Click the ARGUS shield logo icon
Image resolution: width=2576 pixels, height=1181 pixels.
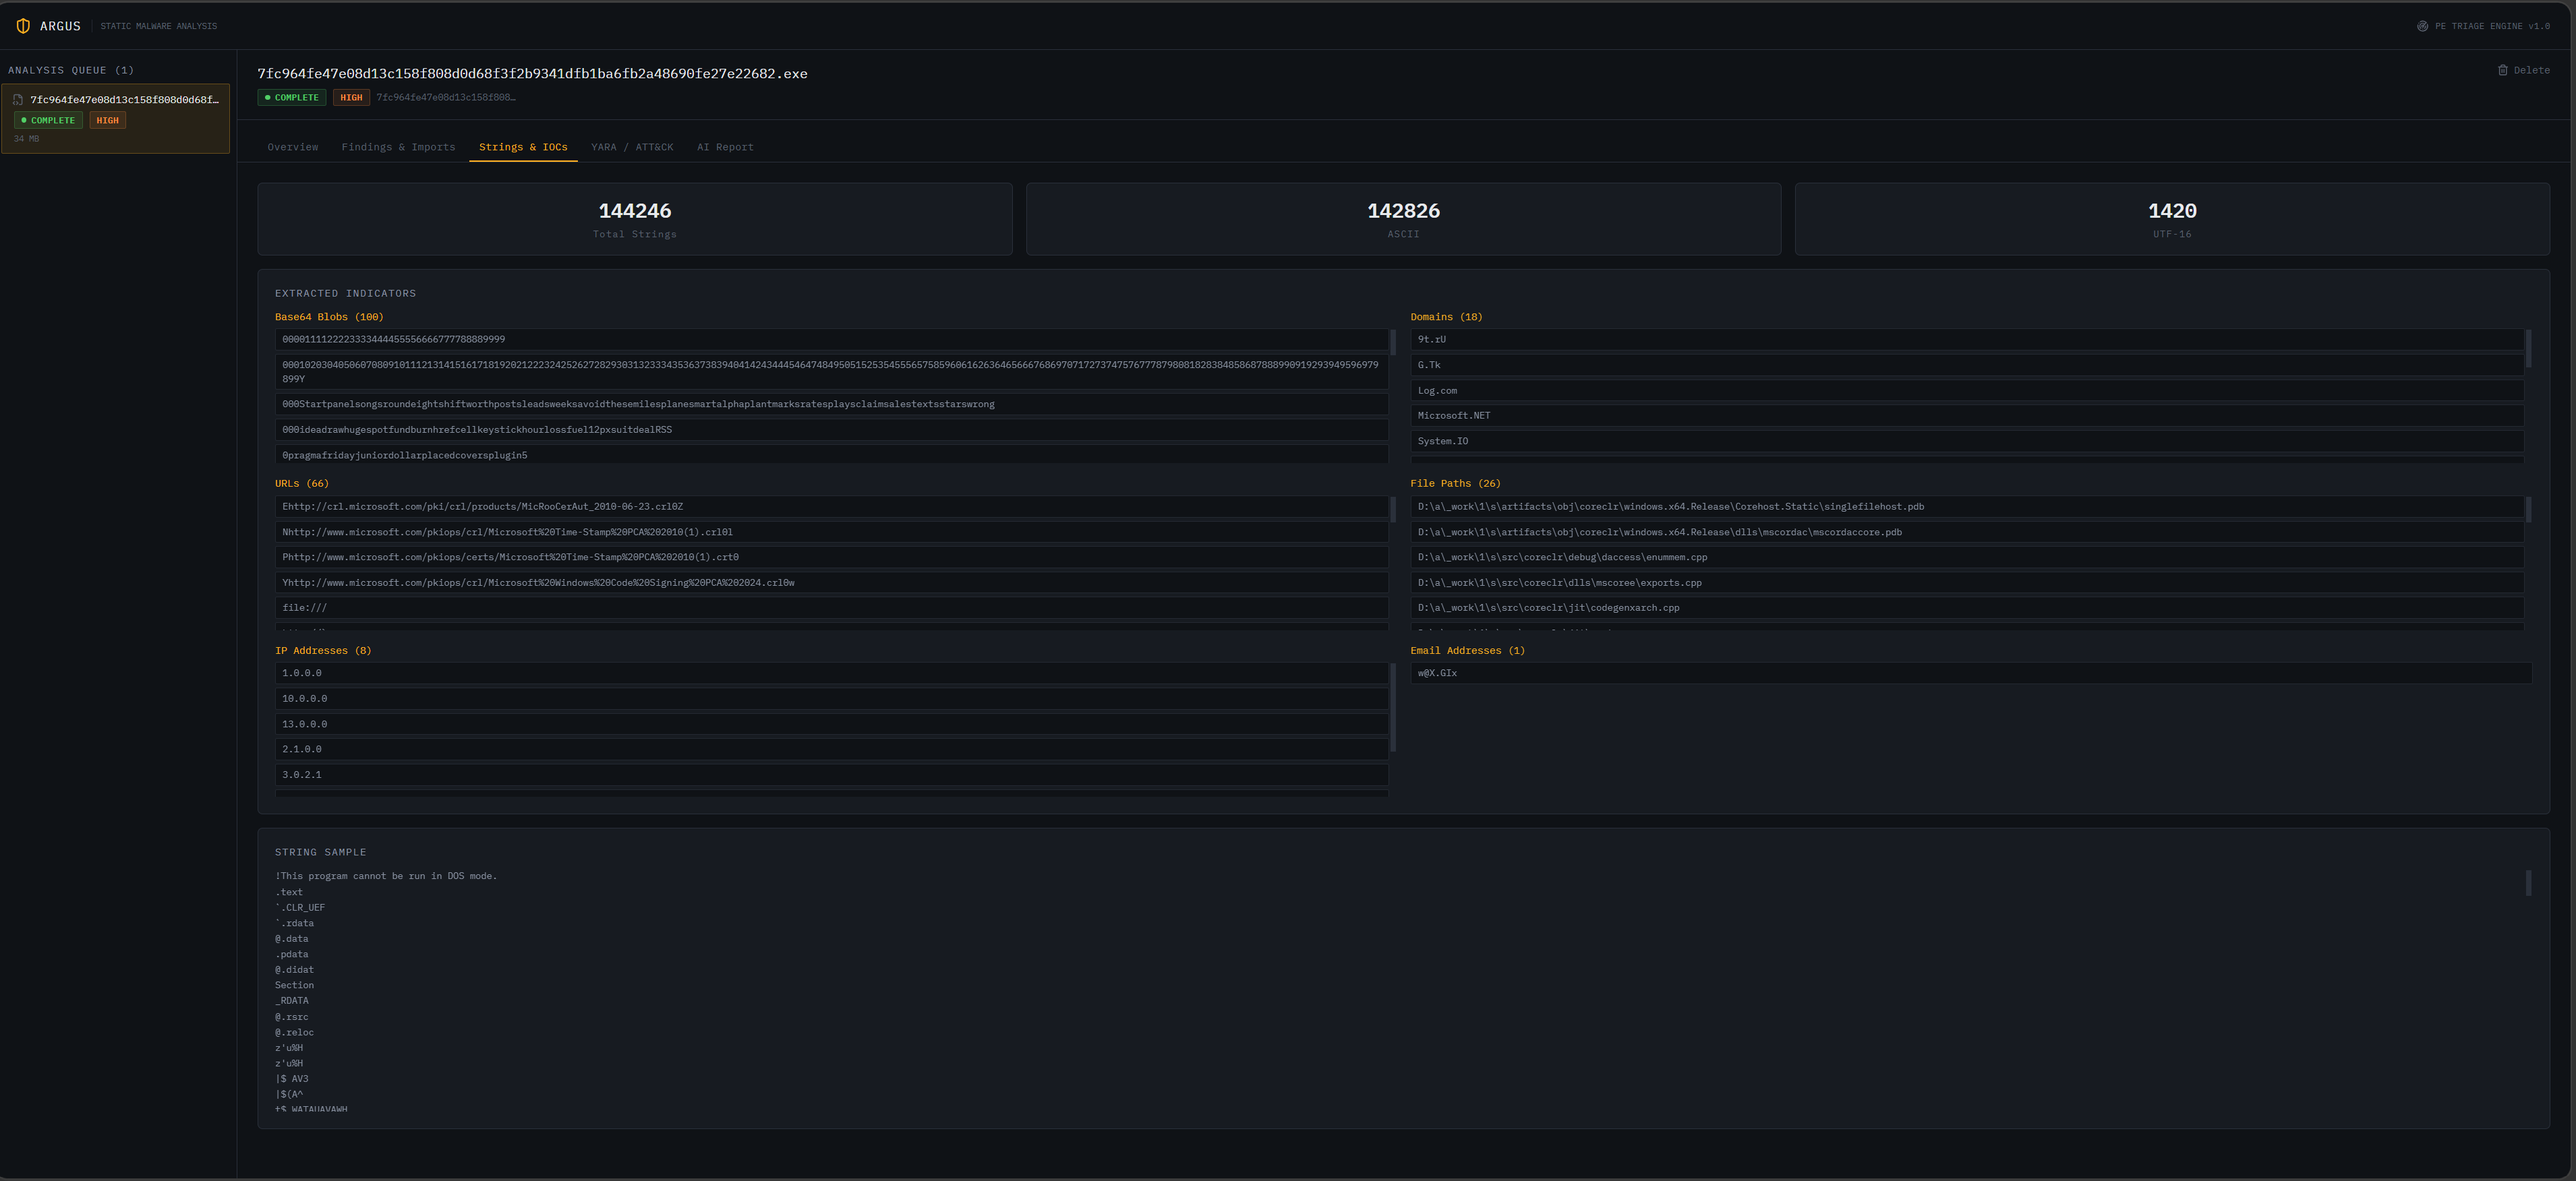point(23,26)
